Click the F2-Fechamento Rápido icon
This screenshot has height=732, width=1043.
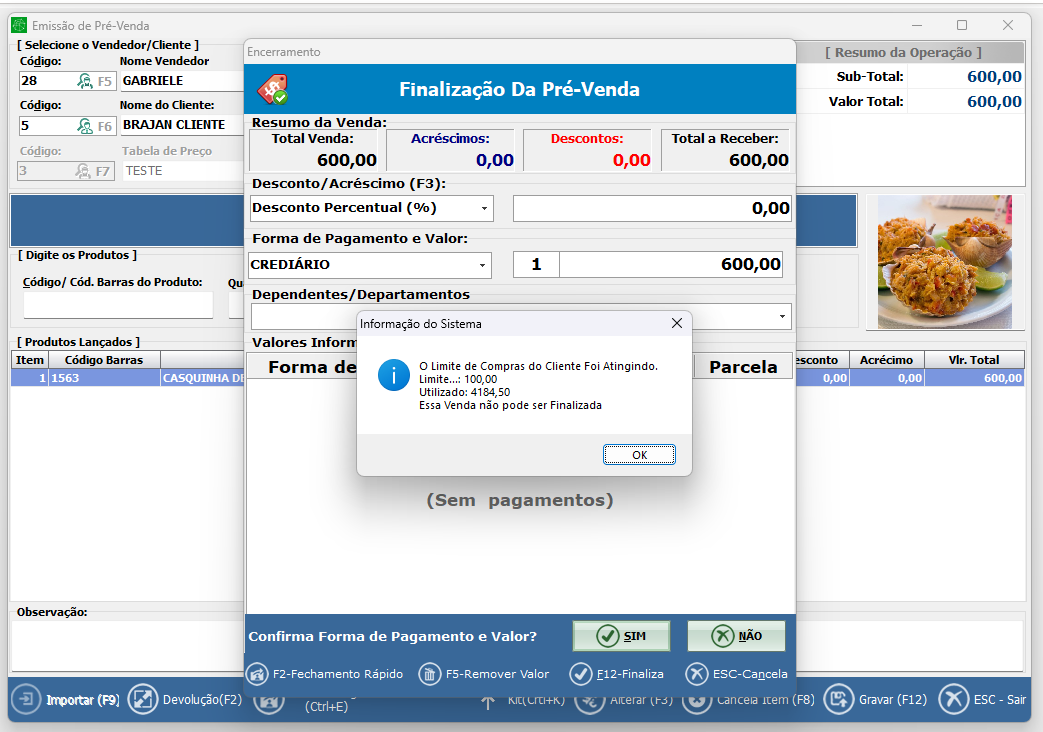[x=257, y=674]
